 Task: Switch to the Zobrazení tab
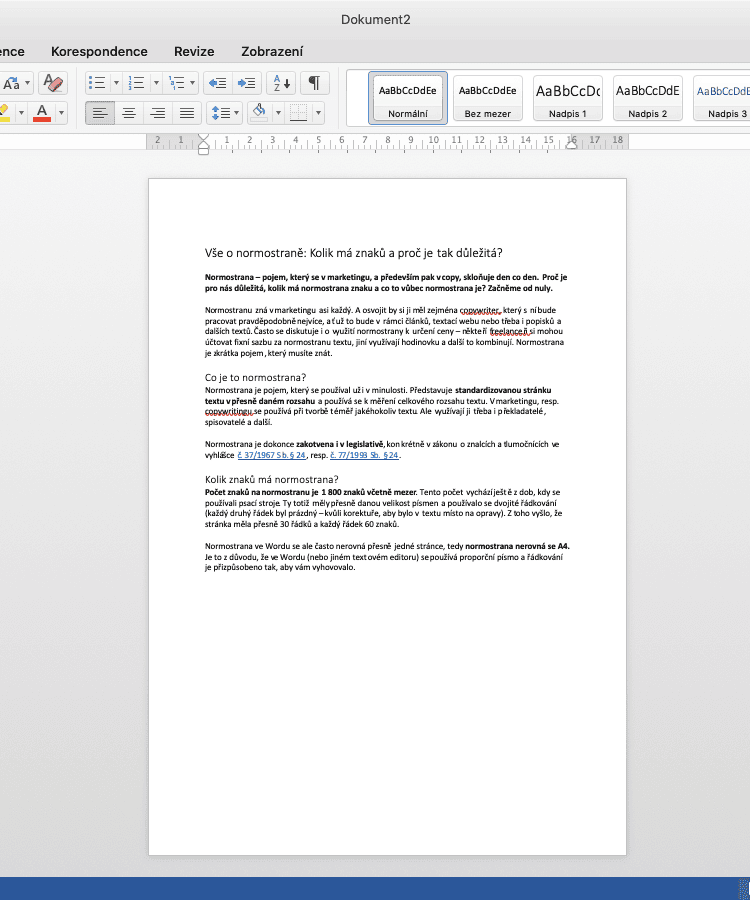[x=272, y=51]
